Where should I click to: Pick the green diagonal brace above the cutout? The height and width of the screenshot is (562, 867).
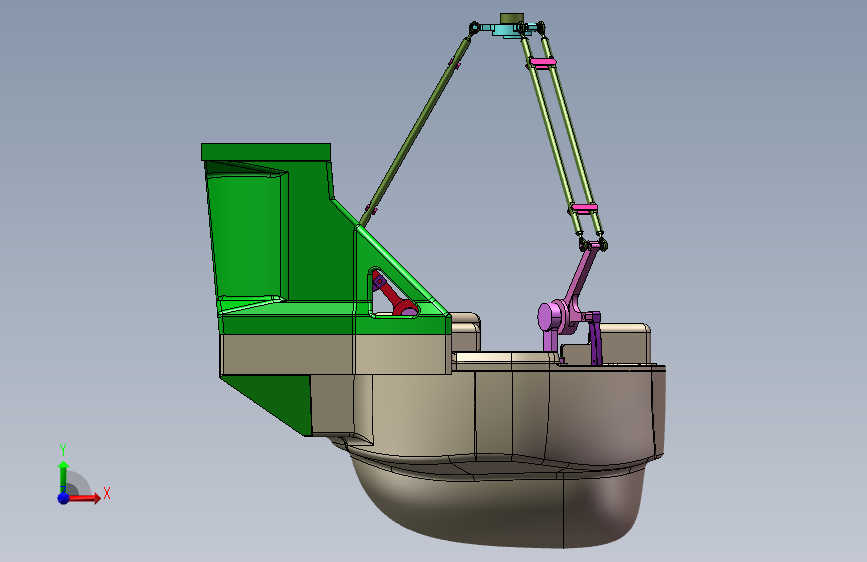pos(403,271)
